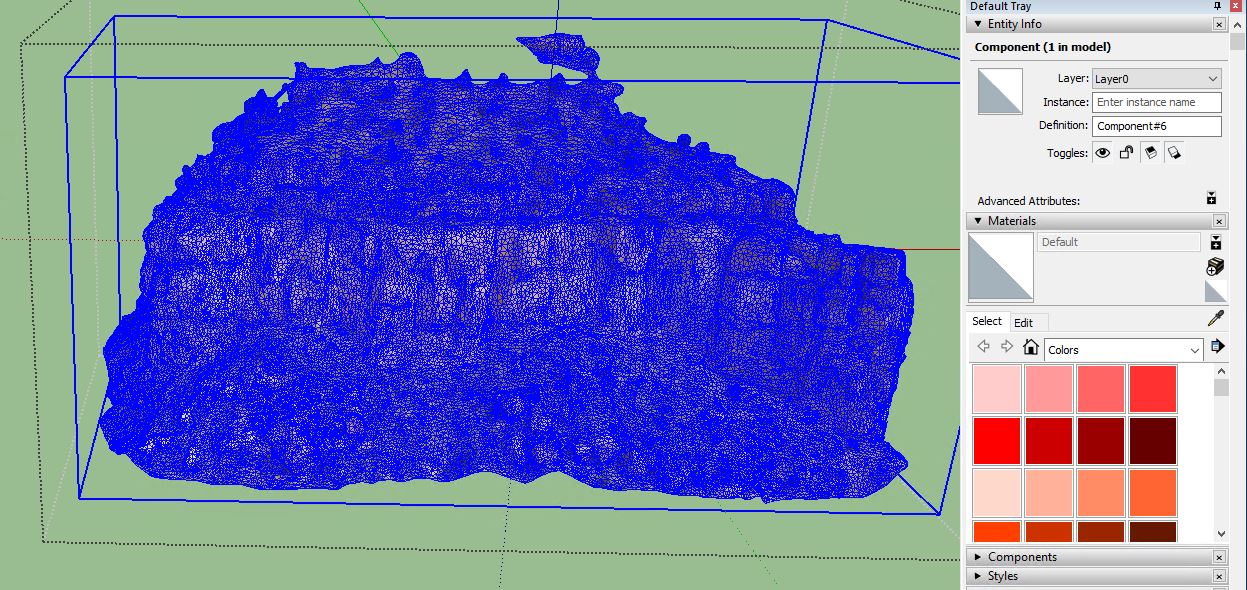Click the color list scrollbar up arrow
This screenshot has height=590, width=1247.
1221,371
